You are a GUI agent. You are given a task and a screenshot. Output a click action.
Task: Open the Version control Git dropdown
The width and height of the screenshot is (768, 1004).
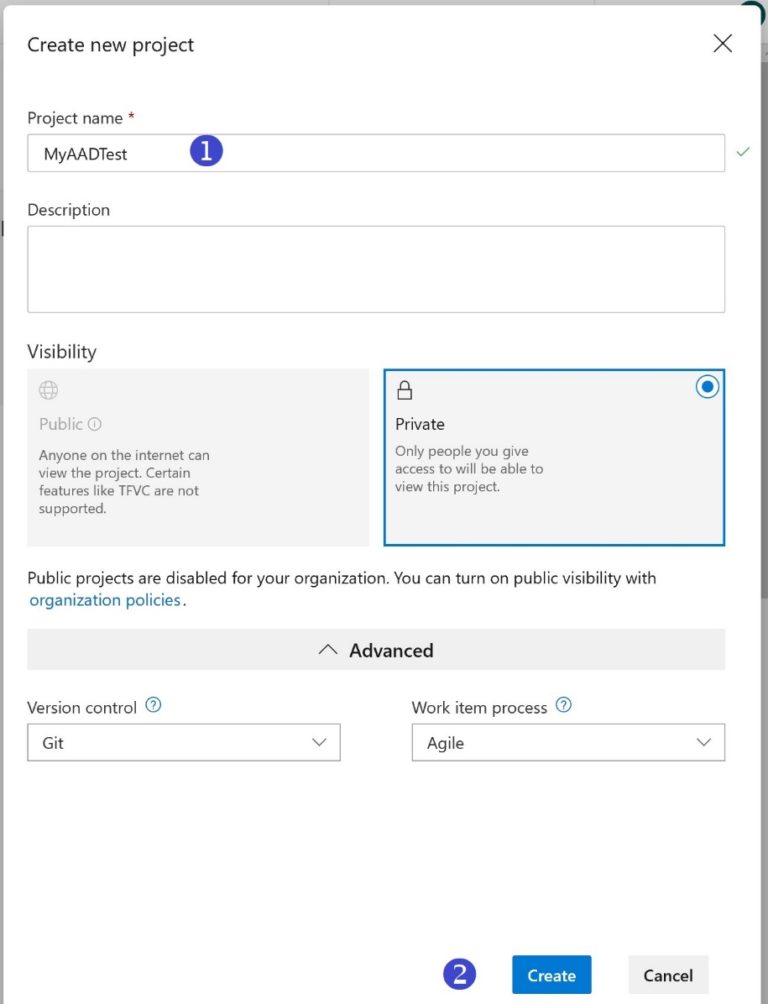pyautogui.click(x=184, y=743)
